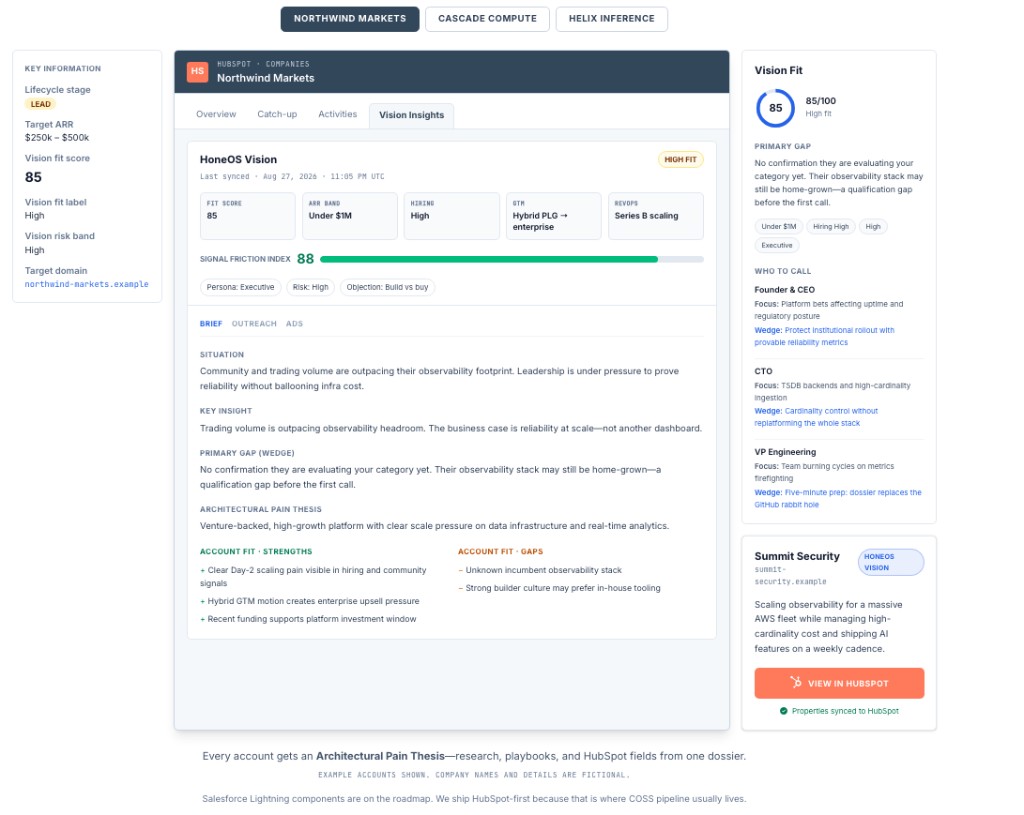
Task: Click the Hiring High tag
Action: (831, 227)
